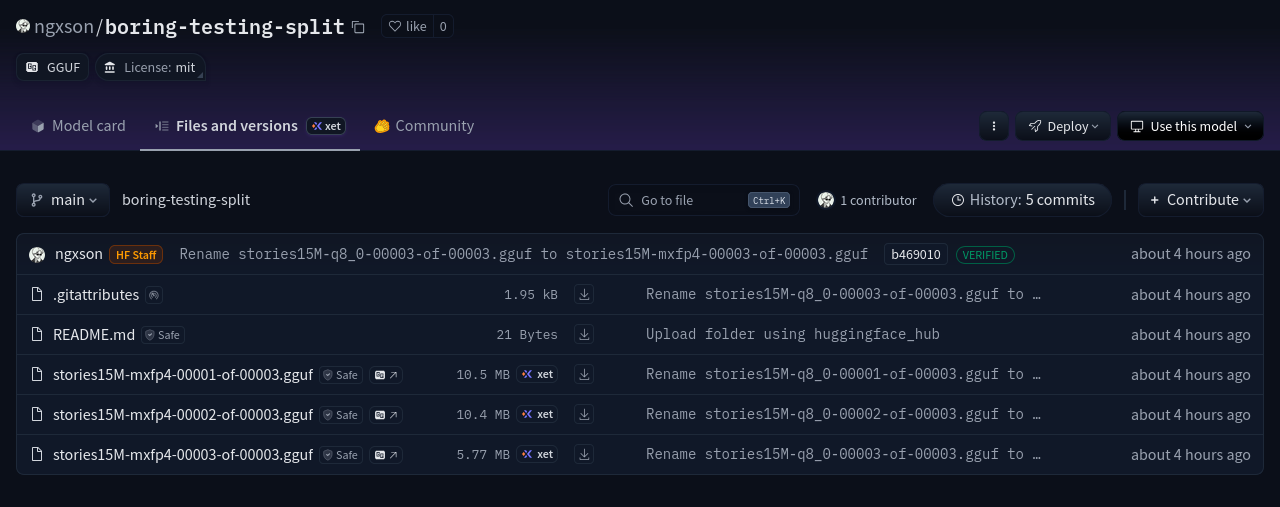The height and width of the screenshot is (507, 1280).
Task: Open stories15M-mxfp4-00001-of-00003.gguf
Action: coord(183,375)
